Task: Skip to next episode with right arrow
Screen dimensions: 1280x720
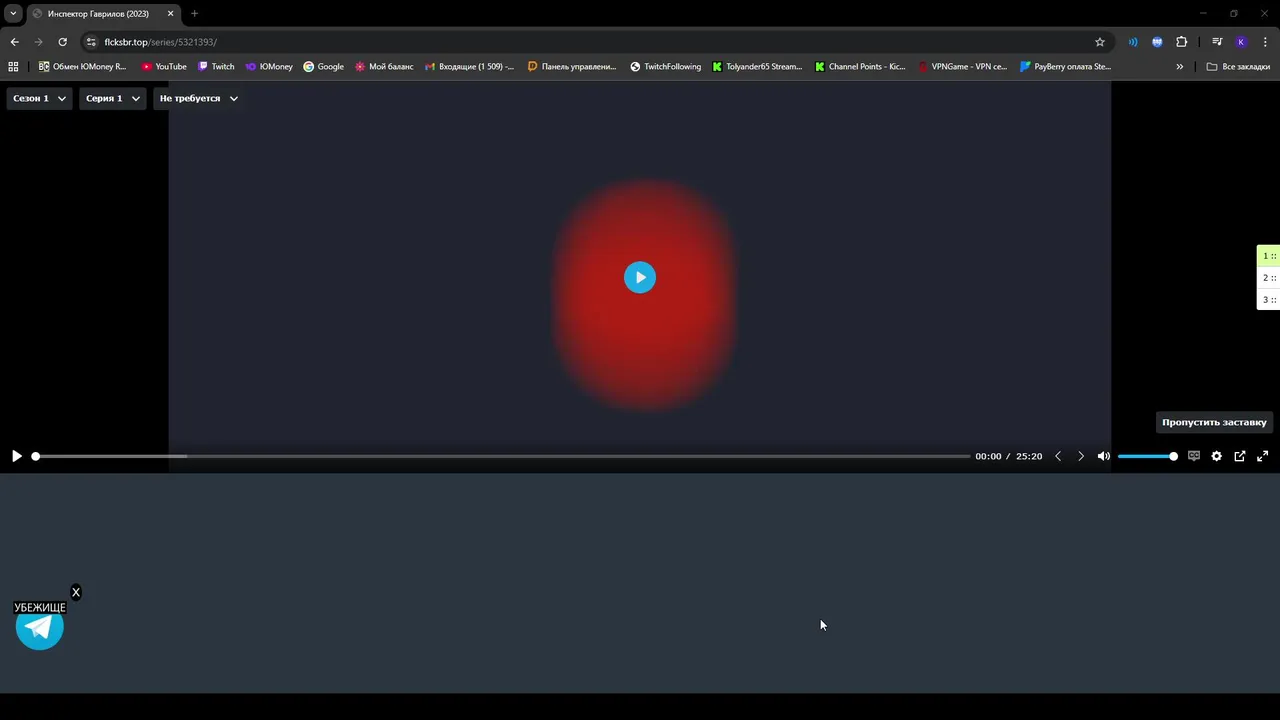Action: coord(1080,456)
